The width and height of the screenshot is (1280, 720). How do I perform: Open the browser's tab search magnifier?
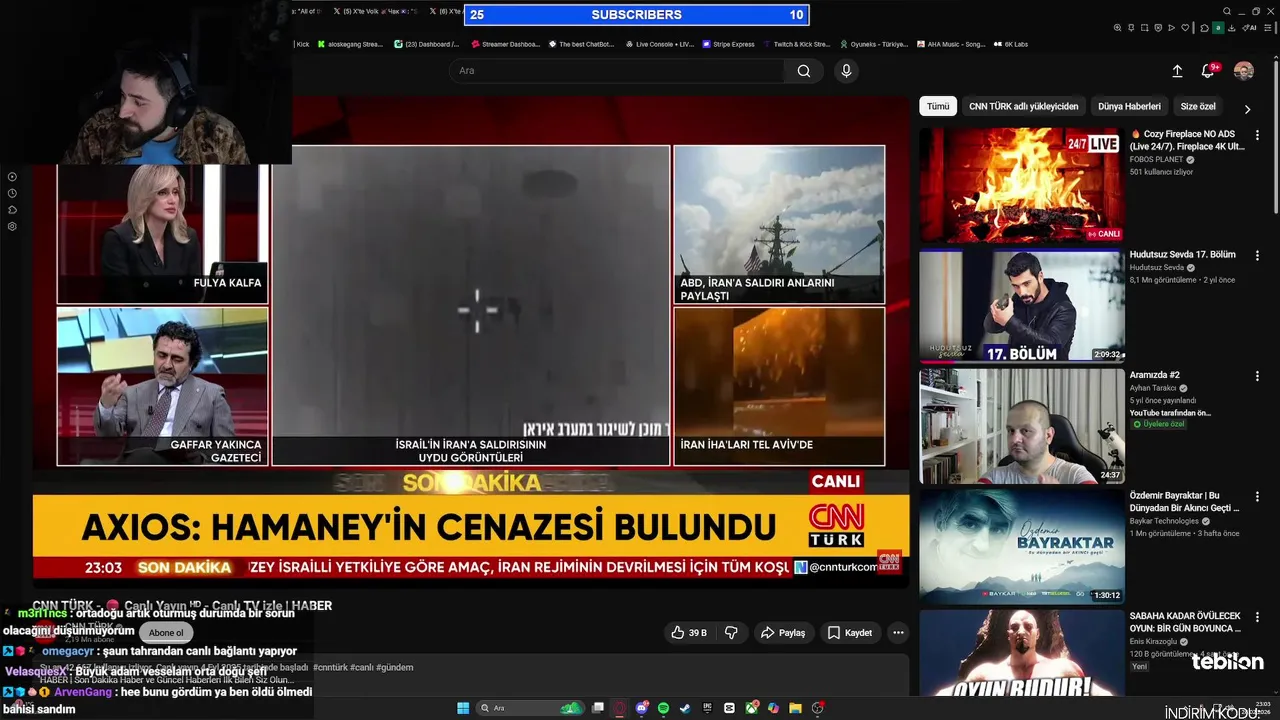pos(1227,11)
